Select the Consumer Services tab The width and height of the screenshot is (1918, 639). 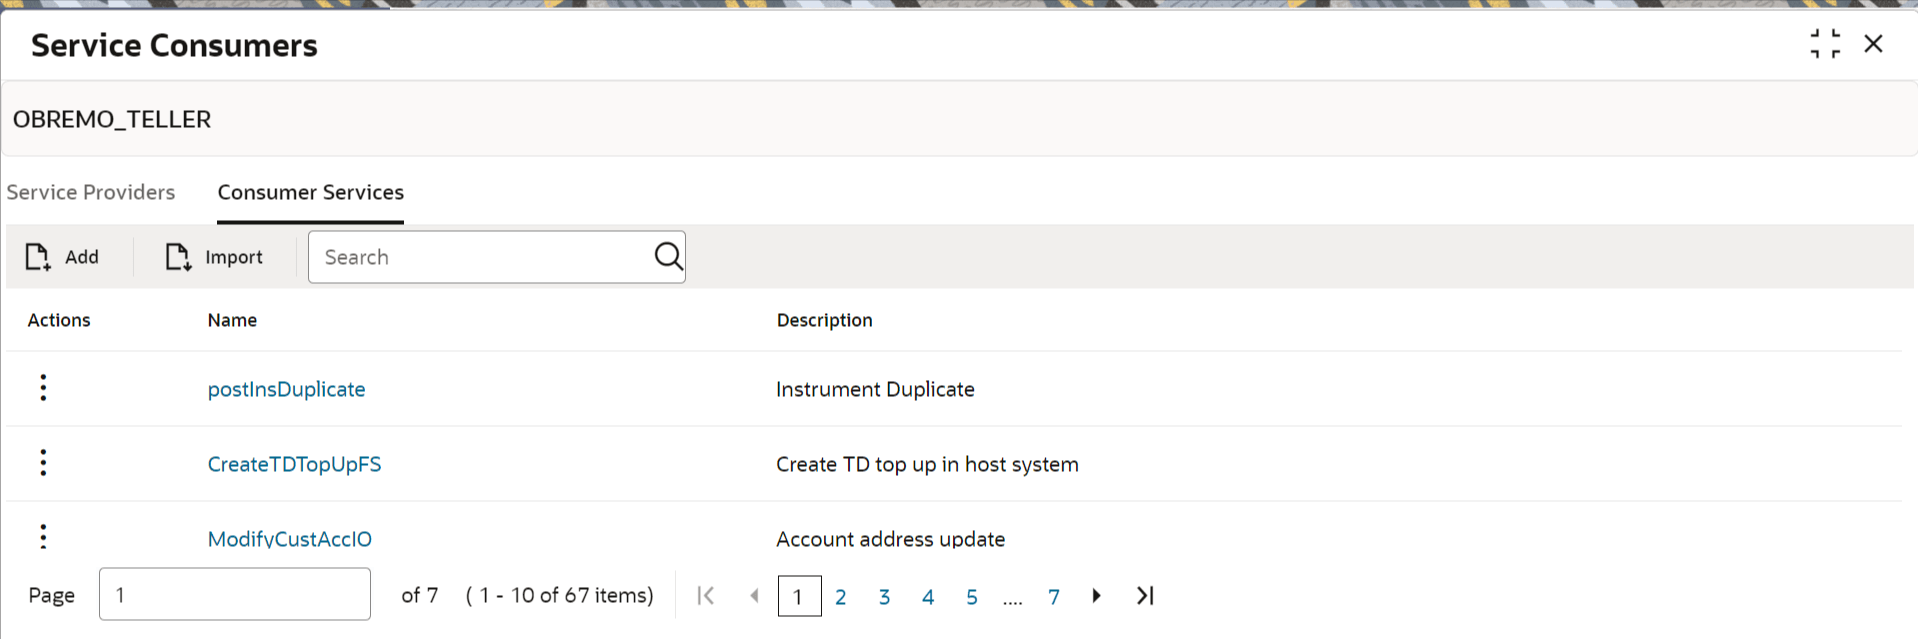tap(311, 192)
